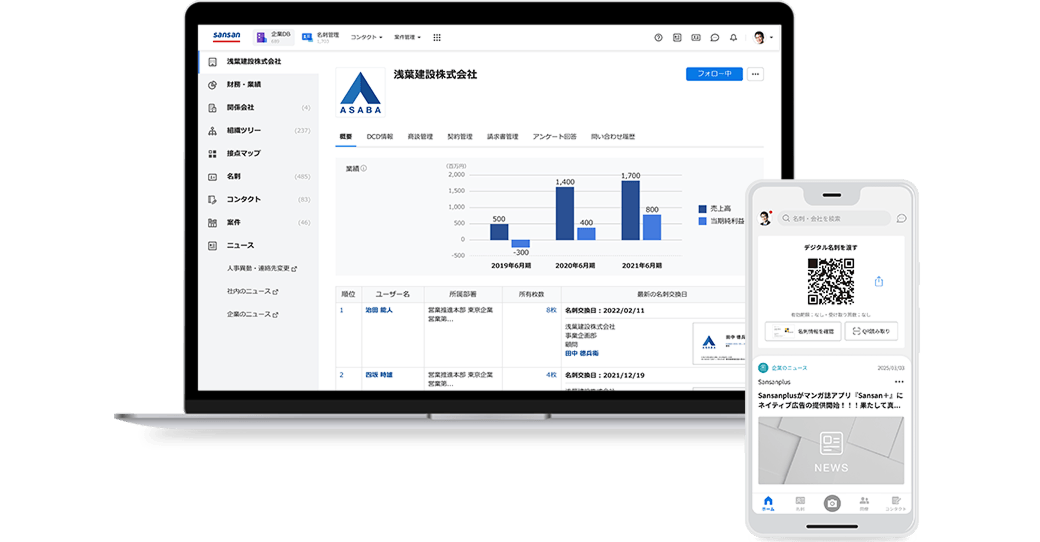
Task: Click contact link 田中 徳兵衛
Action: pyautogui.click(x=582, y=354)
